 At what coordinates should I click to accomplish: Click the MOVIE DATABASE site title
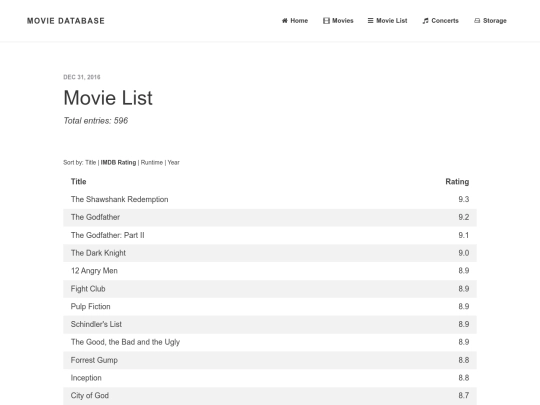click(66, 21)
